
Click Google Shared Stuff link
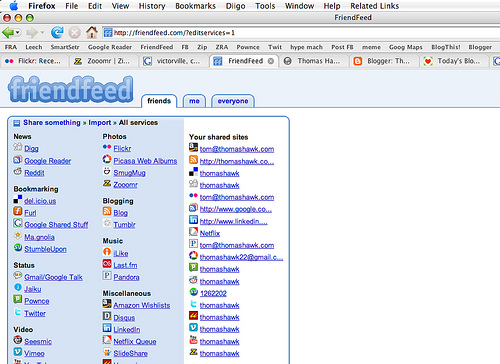(x=56, y=225)
